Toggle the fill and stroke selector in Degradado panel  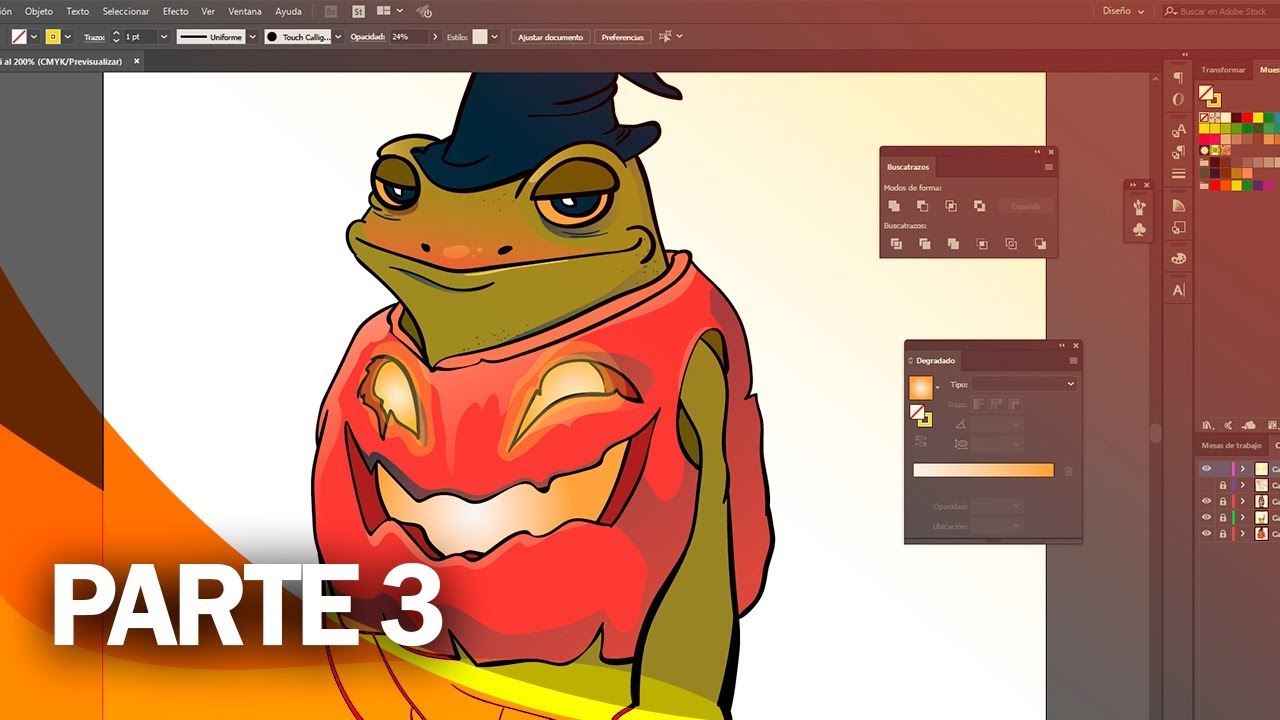tap(920, 414)
